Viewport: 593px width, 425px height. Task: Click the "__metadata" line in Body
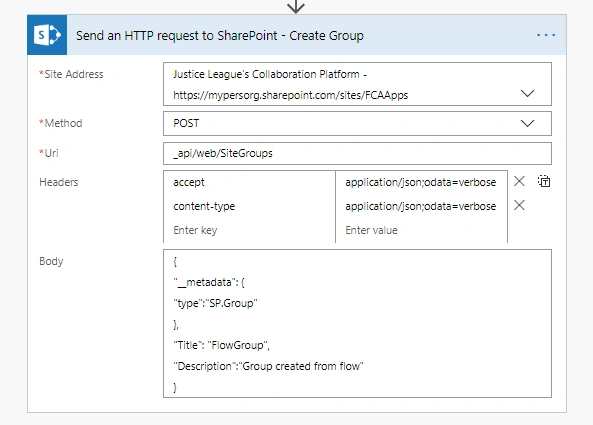tap(209, 282)
